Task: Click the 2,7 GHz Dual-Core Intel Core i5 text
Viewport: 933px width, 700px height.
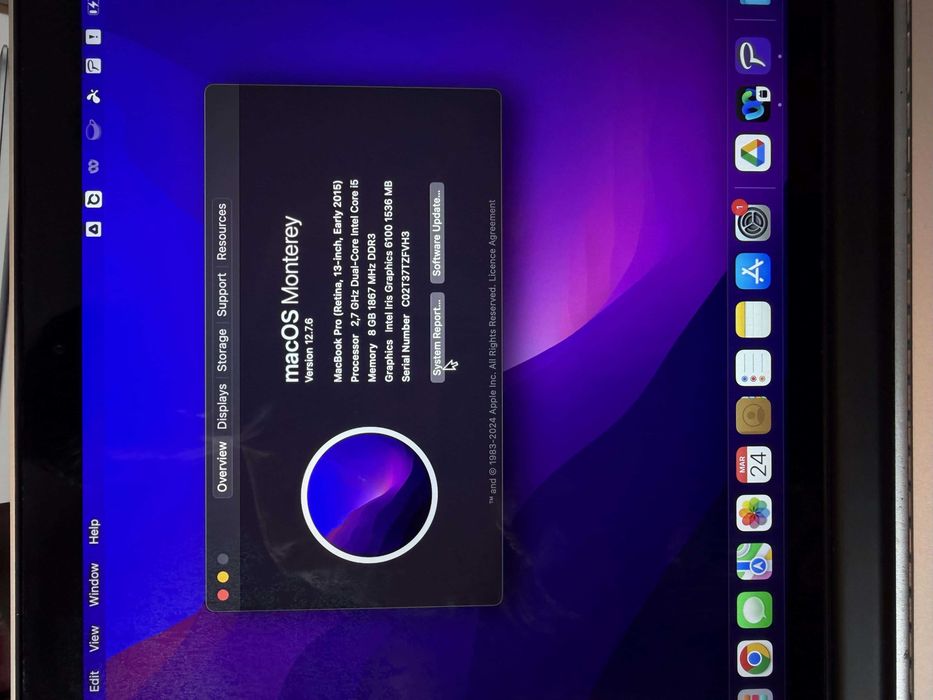Action: (355, 253)
